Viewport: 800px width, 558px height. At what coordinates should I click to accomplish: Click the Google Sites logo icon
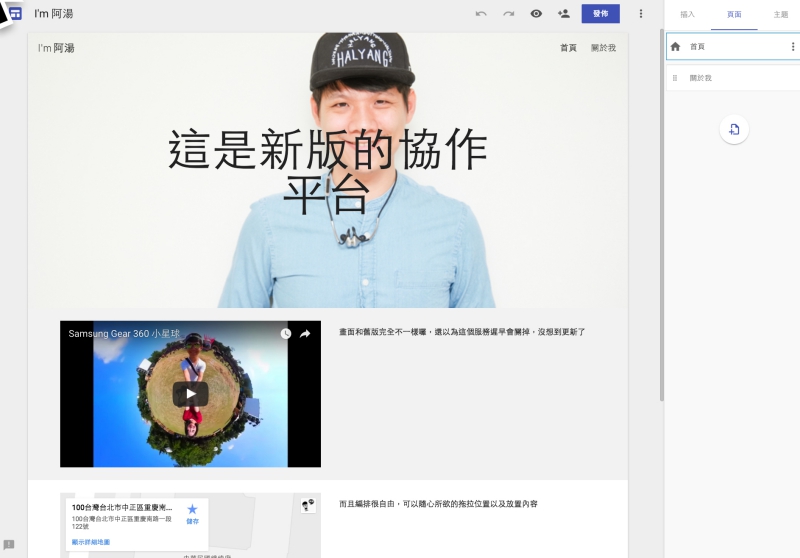pyautogui.click(x=15, y=14)
